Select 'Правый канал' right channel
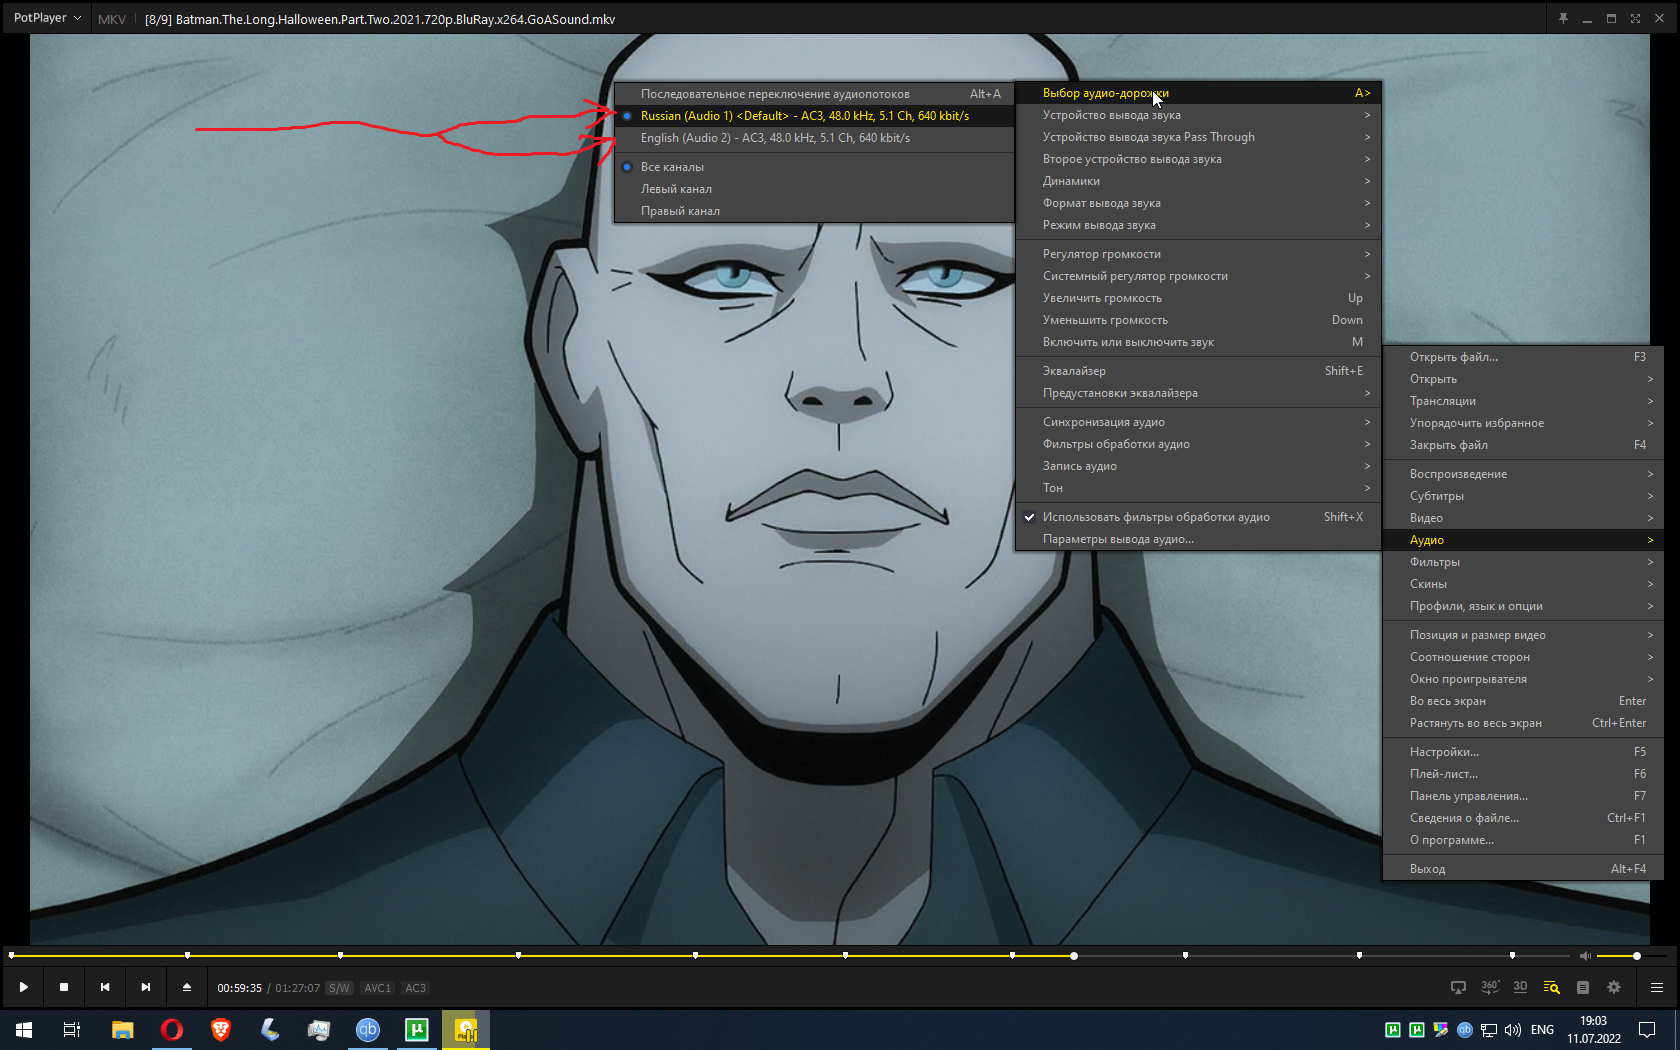Screen dimensions: 1680x1050 (x=814, y=211)
